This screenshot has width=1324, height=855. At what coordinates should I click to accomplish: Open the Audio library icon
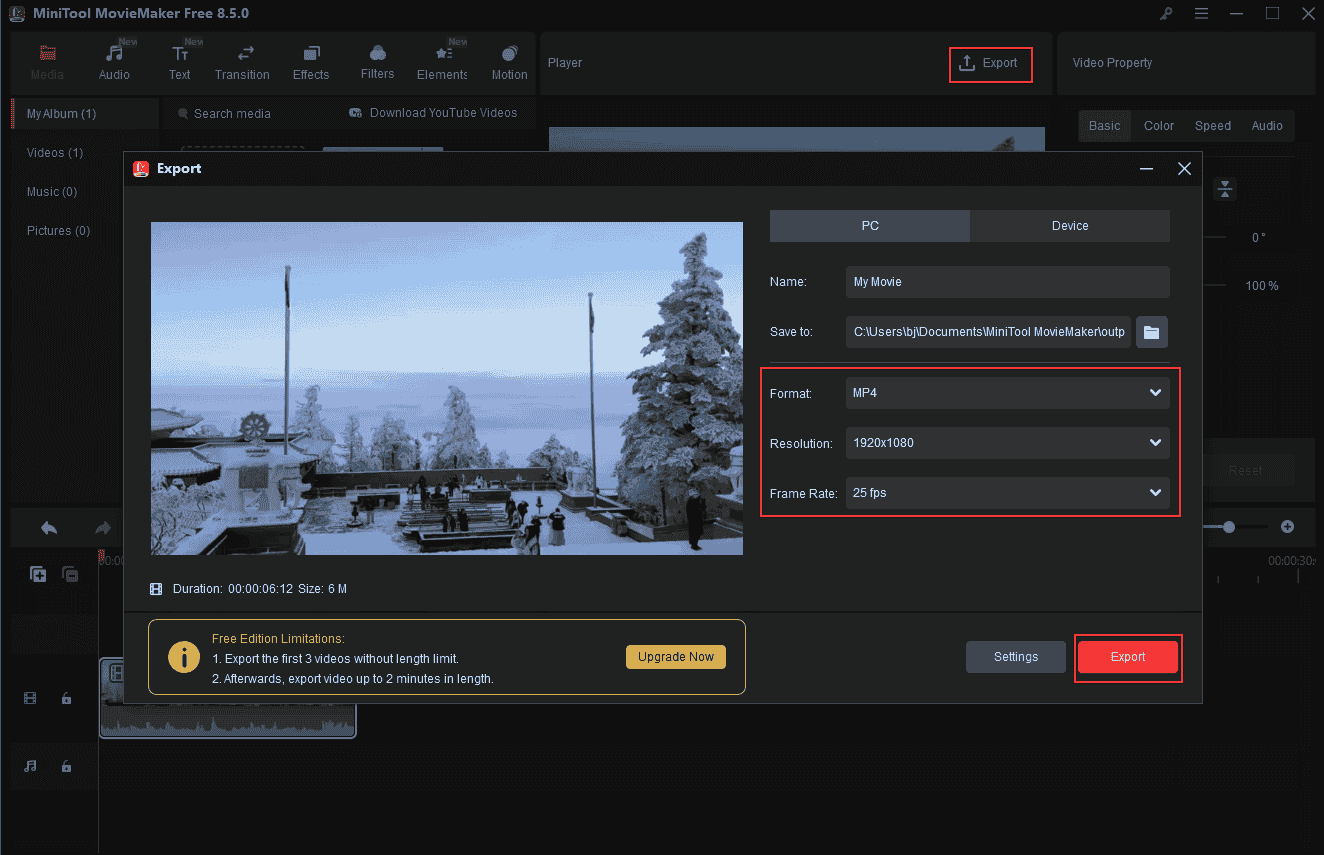point(114,51)
